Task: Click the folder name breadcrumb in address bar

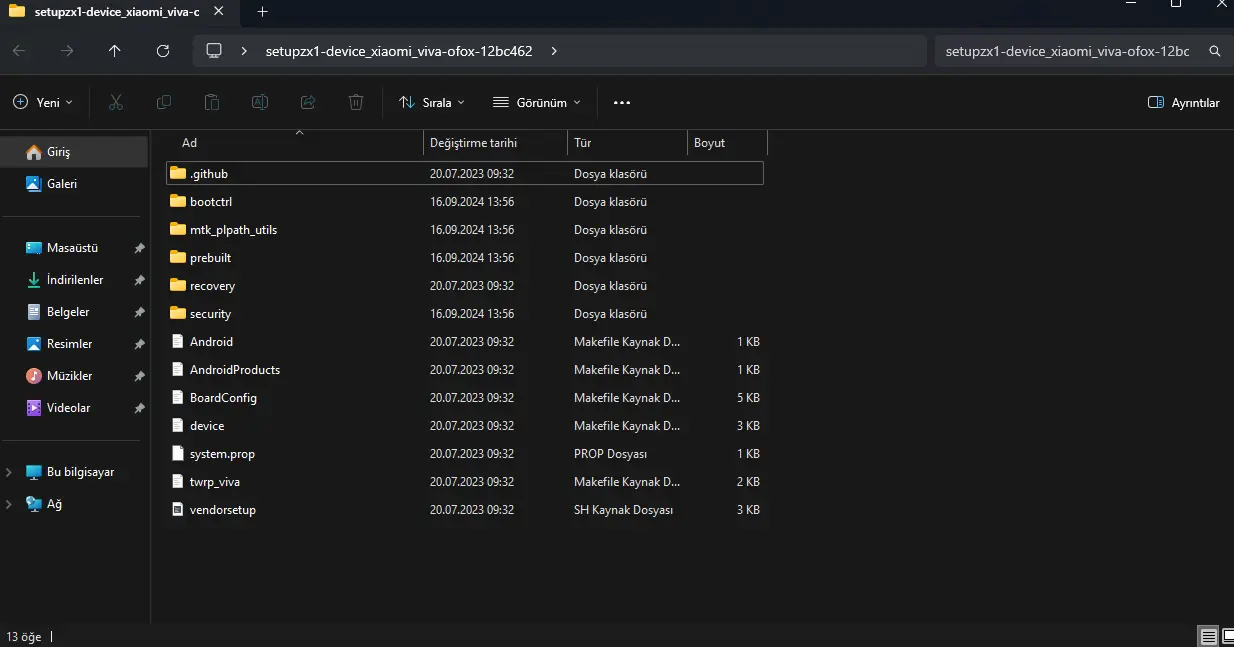Action: tap(398, 51)
